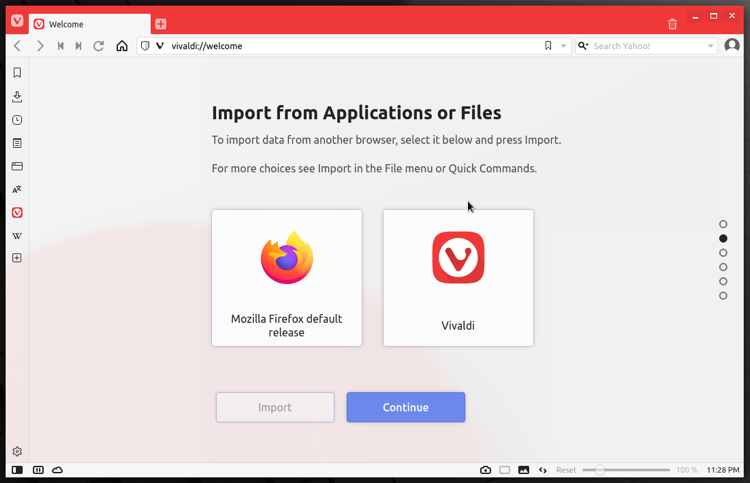Image resolution: width=750 pixels, height=483 pixels.
Task: Reload the current page
Action: (99, 46)
